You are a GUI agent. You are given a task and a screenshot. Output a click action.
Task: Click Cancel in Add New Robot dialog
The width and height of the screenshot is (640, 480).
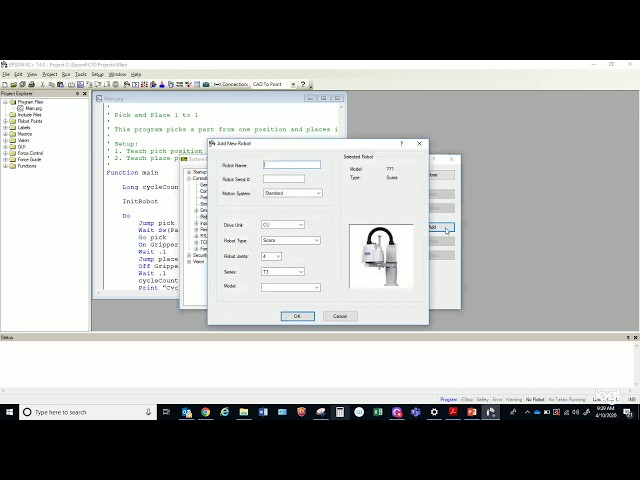[x=340, y=316]
